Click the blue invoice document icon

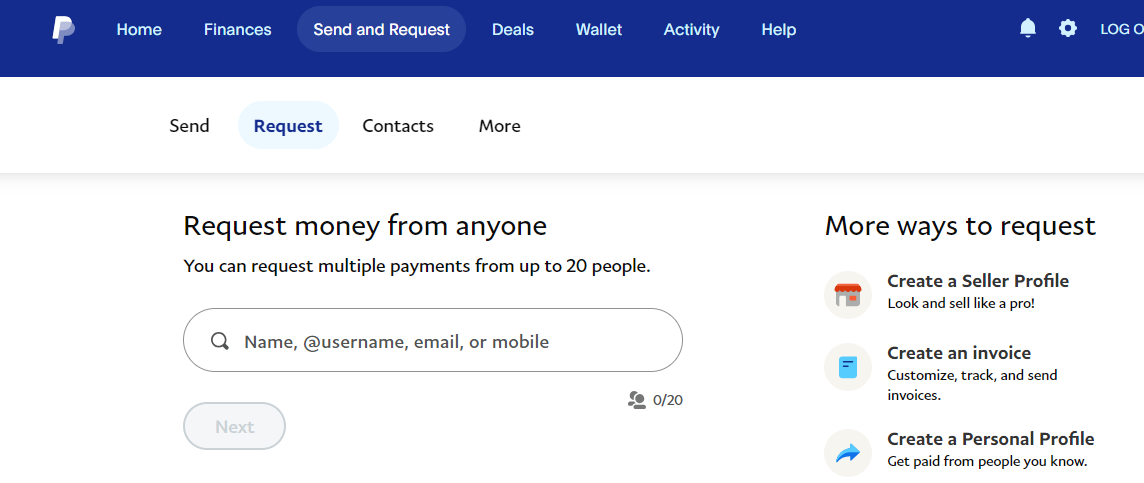click(x=848, y=367)
